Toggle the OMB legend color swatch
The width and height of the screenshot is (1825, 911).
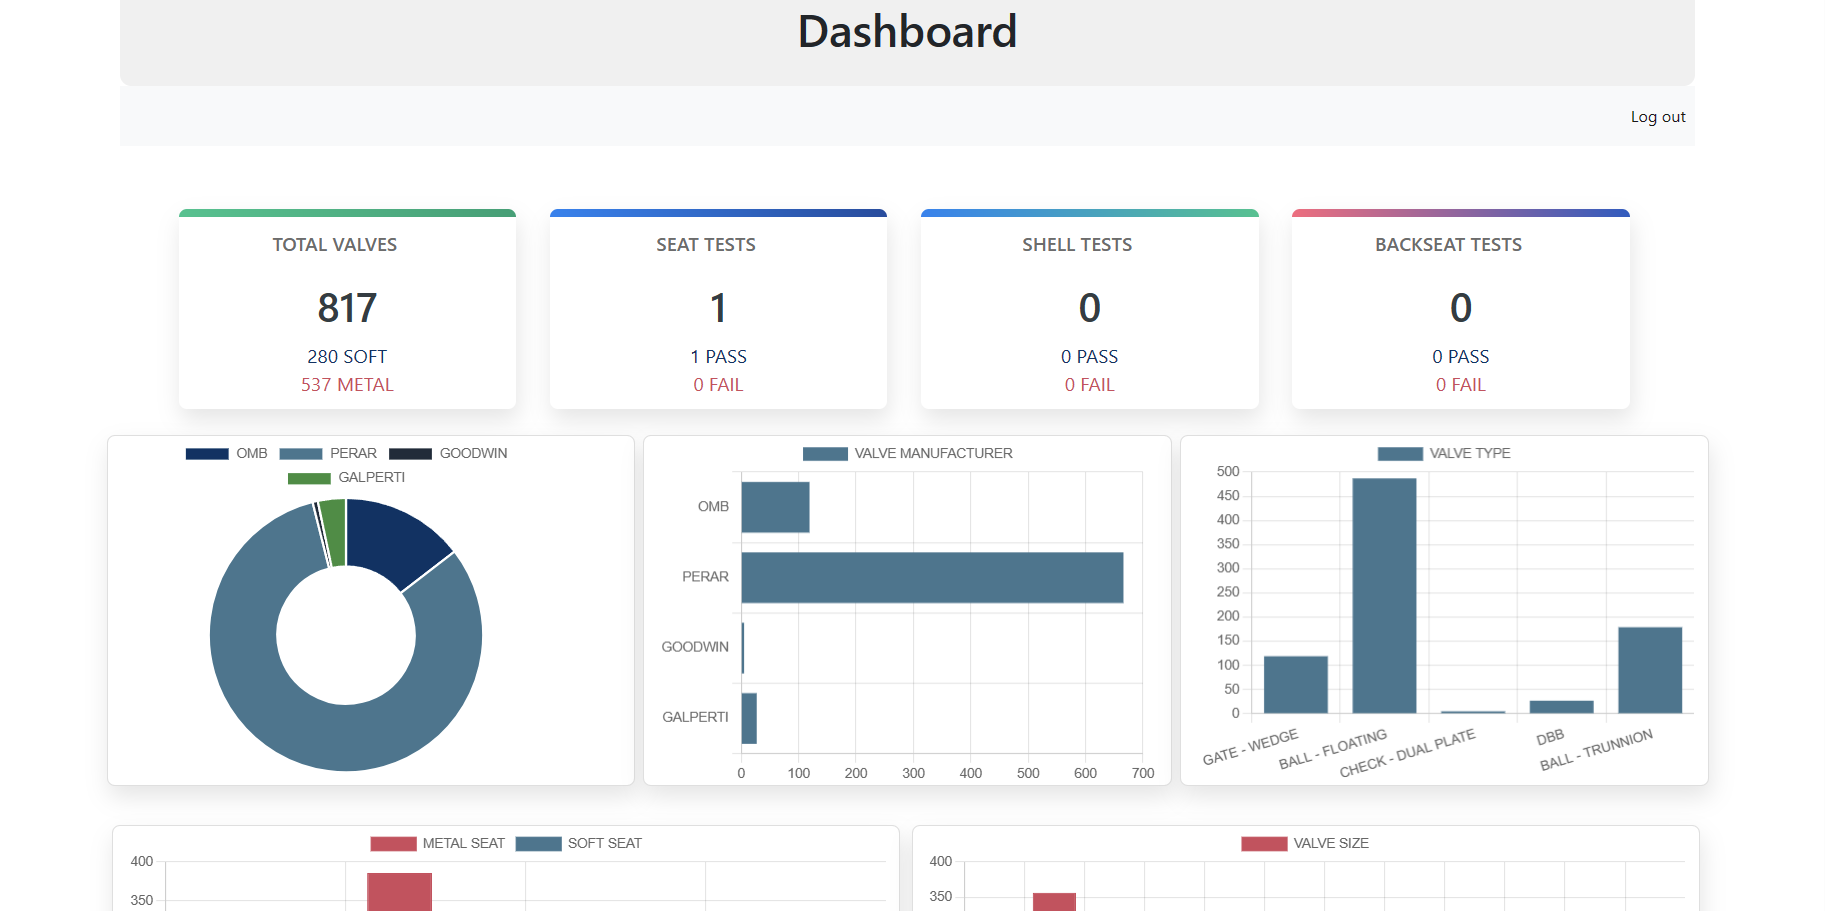(x=207, y=454)
